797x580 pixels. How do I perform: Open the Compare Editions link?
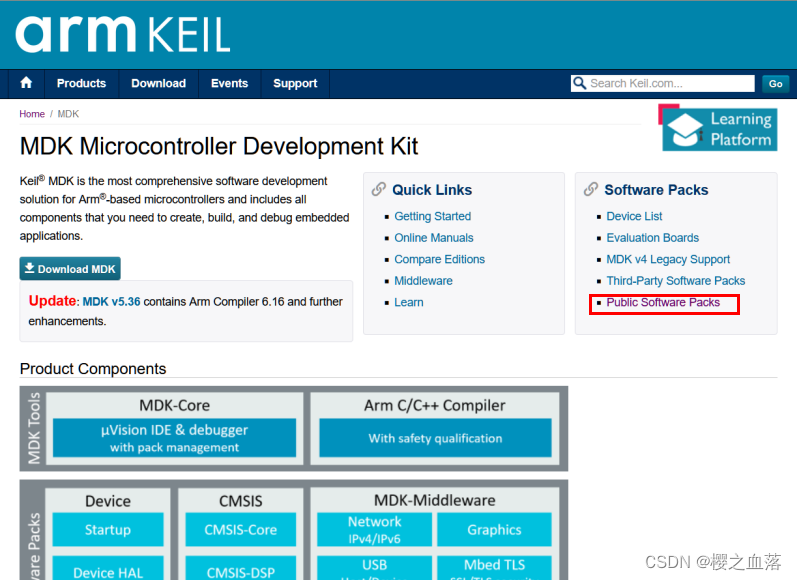click(440, 259)
